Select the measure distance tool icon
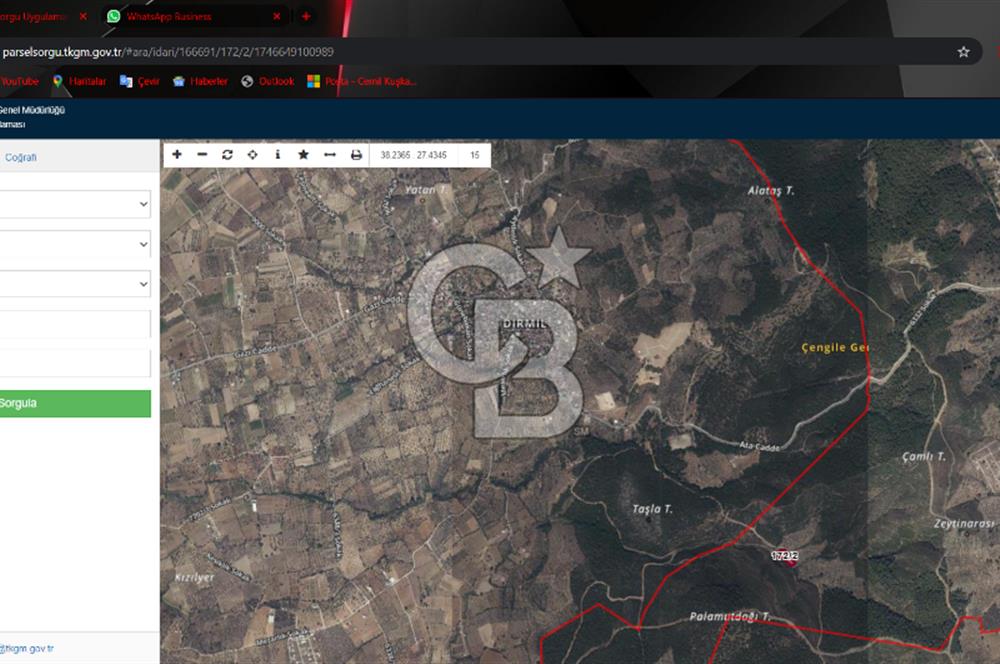This screenshot has height=664, width=1000. pos(330,154)
